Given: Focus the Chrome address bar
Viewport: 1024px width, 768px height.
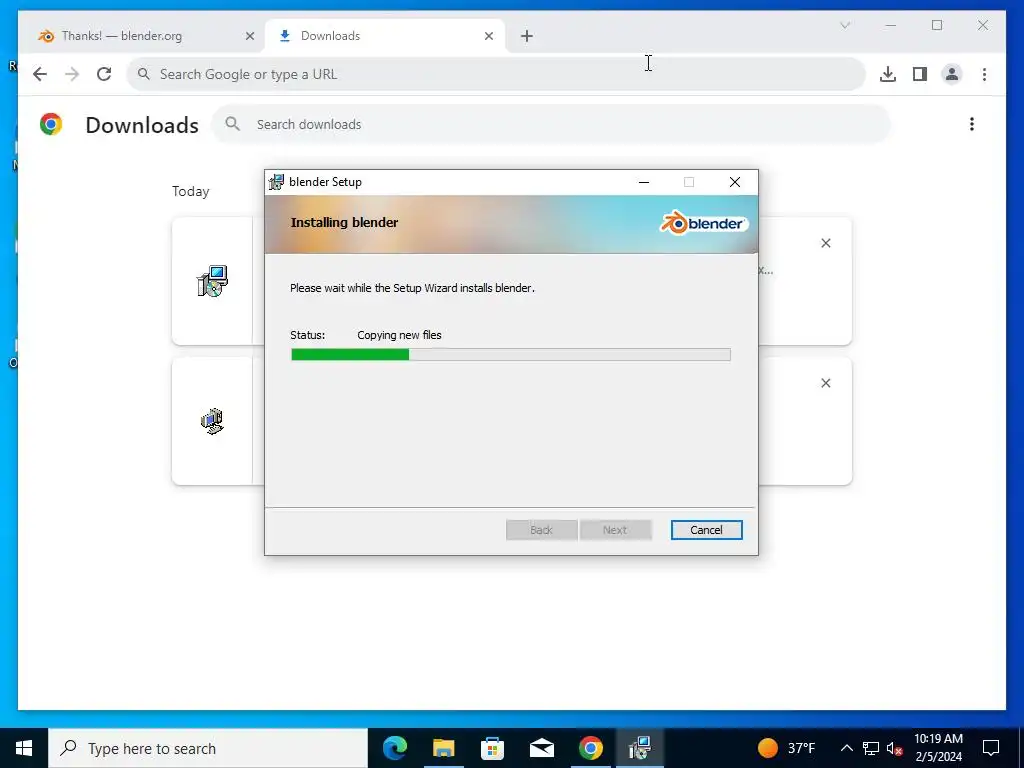Looking at the screenshot, I should 496,74.
